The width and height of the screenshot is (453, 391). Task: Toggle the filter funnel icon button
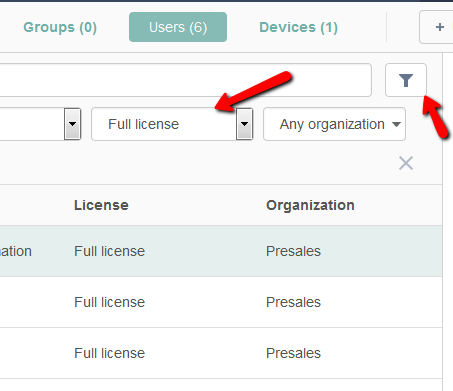tap(406, 80)
